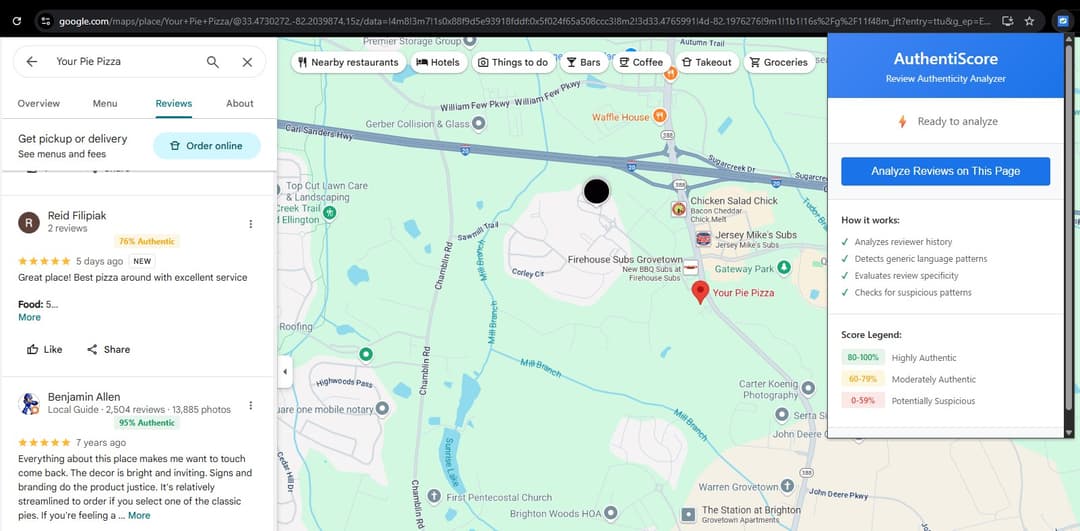Select the Things to do chip
Screen dimensions: 1080x531
pyautogui.click(x=513, y=62)
